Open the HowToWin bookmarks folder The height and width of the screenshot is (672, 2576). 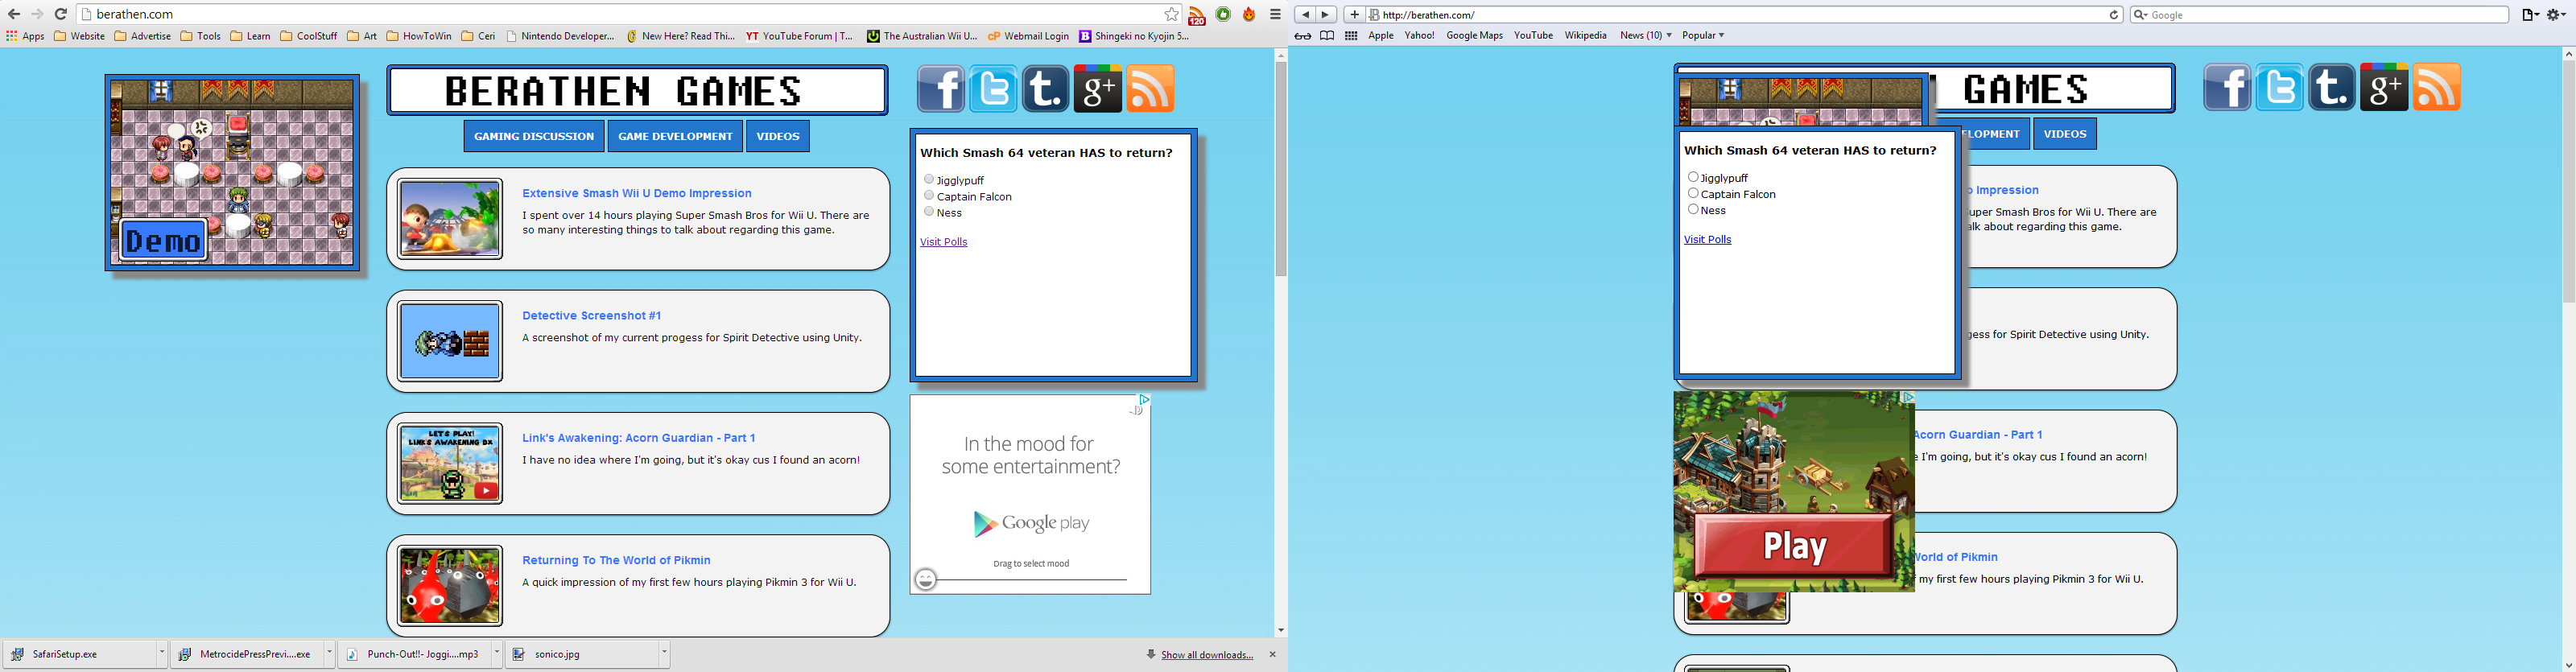(x=419, y=37)
